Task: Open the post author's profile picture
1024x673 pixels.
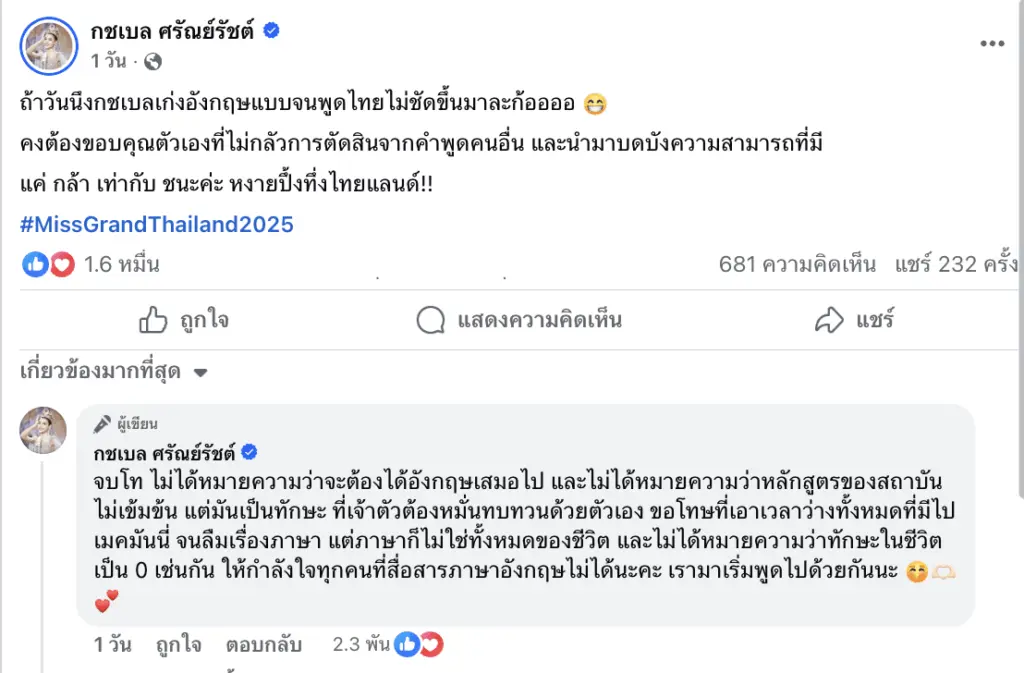Action: click(48, 46)
